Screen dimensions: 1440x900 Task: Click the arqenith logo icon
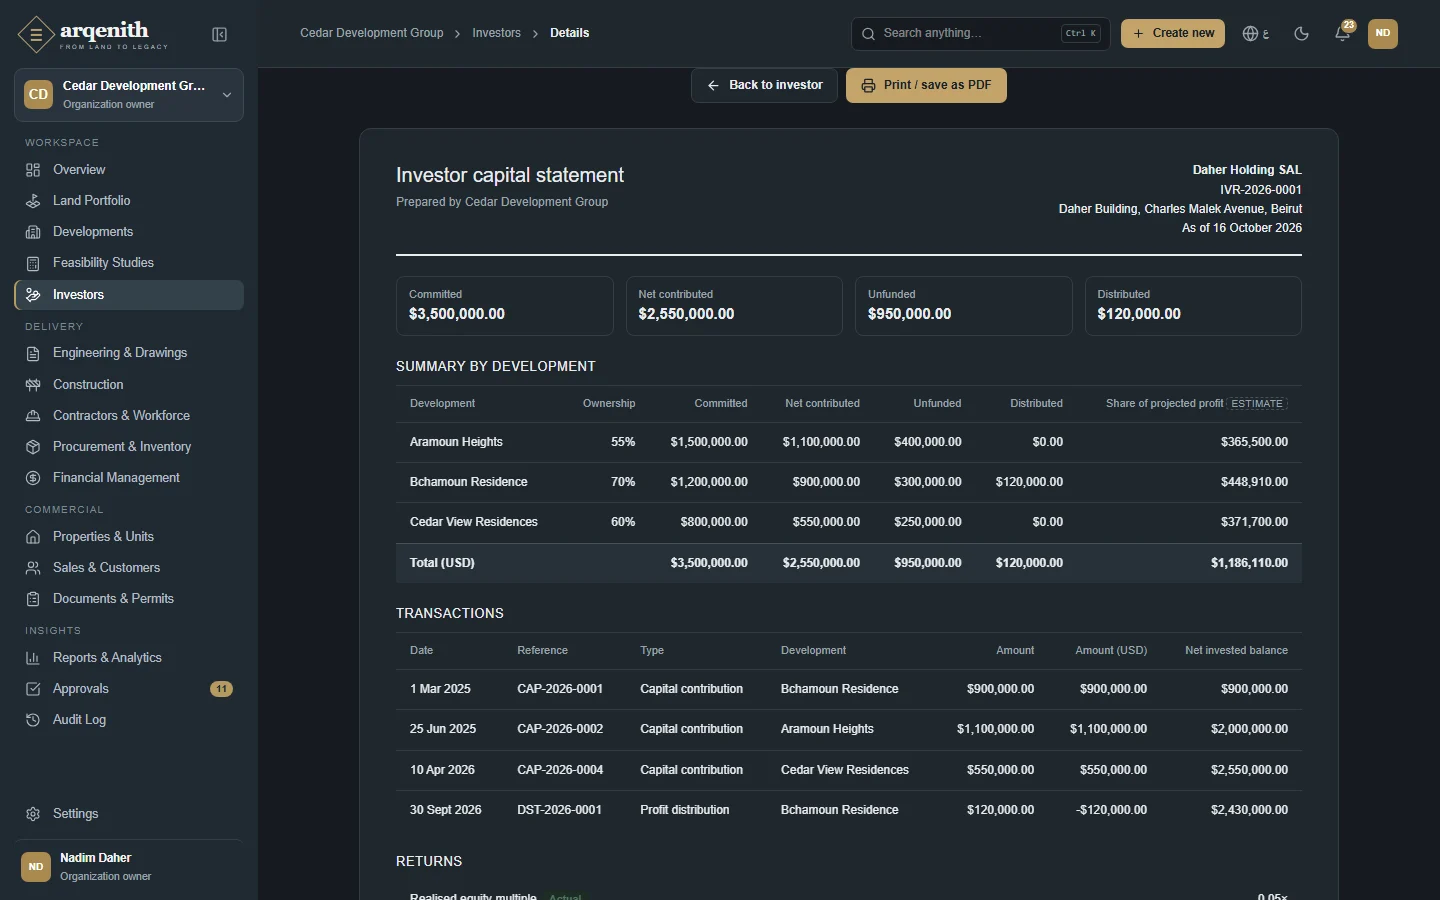tap(36, 35)
